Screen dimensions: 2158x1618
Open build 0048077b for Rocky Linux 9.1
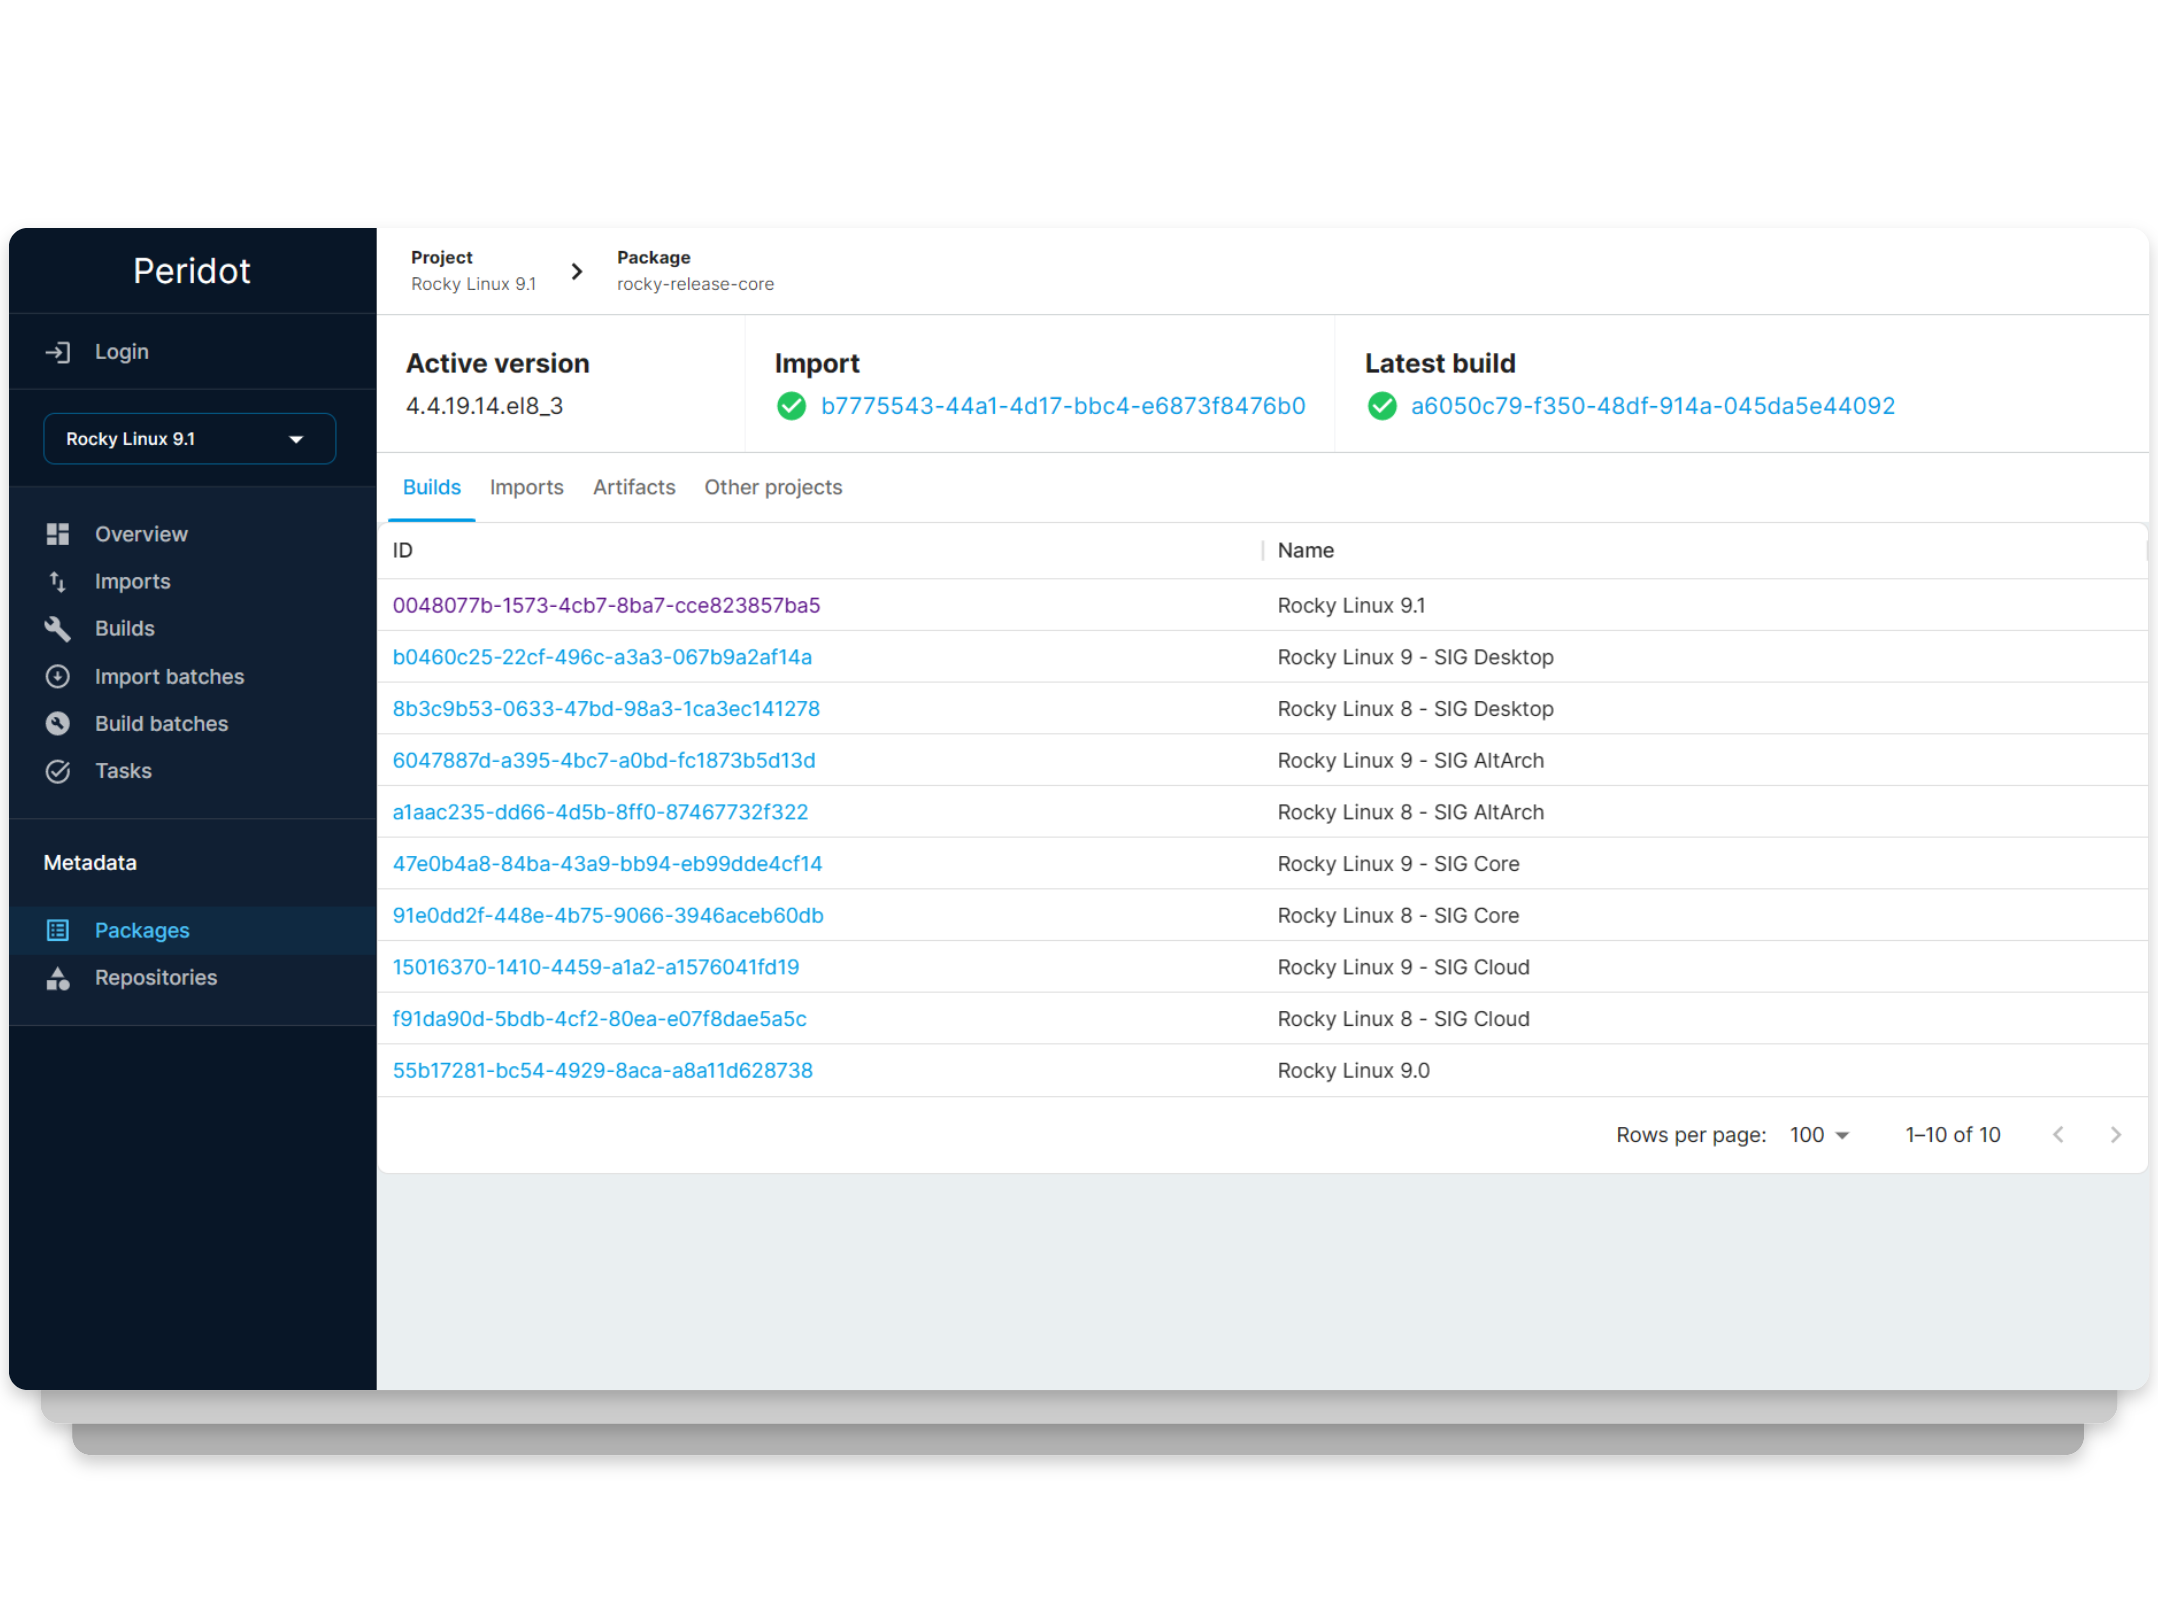[x=606, y=605]
